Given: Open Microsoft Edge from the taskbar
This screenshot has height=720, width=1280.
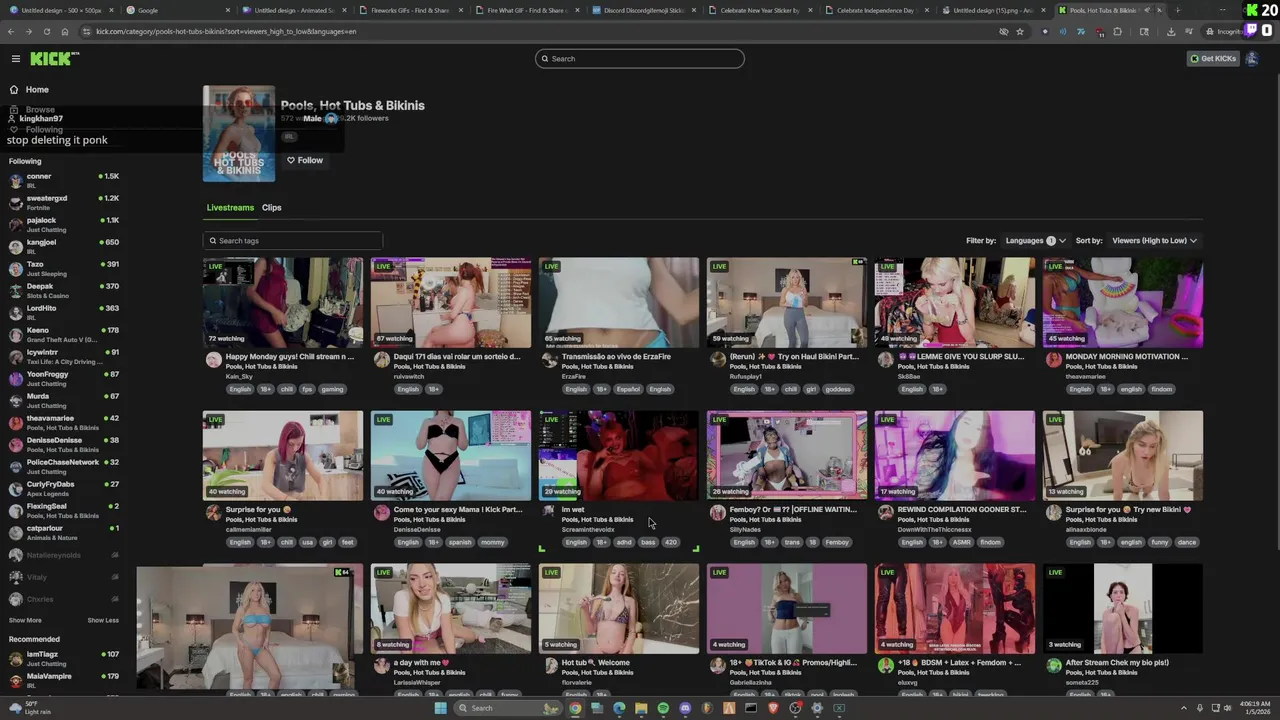Looking at the screenshot, I should point(619,708).
